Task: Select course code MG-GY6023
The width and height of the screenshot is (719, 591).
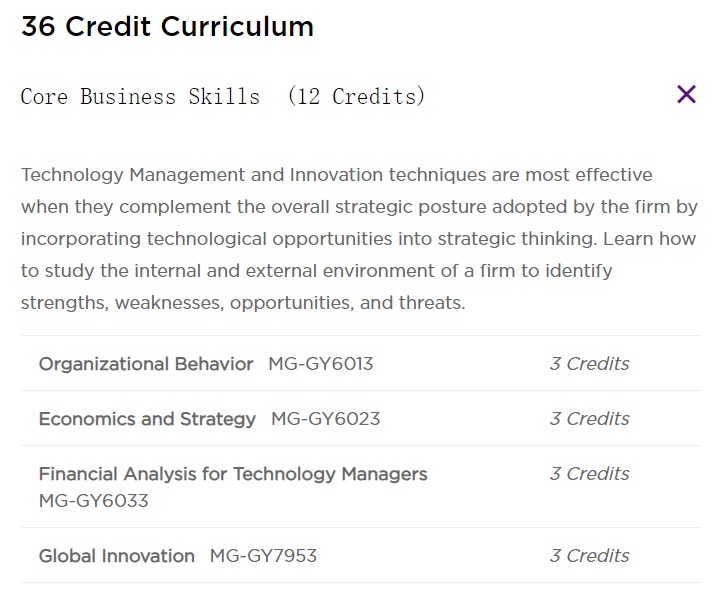Action: click(326, 419)
